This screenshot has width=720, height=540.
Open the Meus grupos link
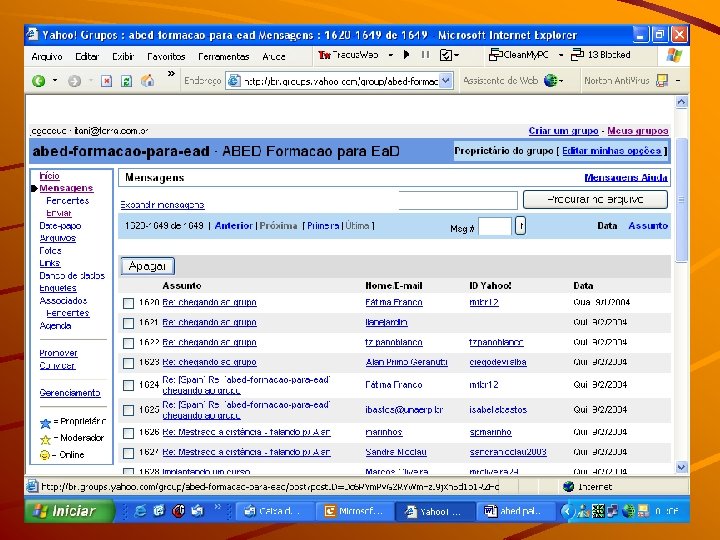click(638, 131)
